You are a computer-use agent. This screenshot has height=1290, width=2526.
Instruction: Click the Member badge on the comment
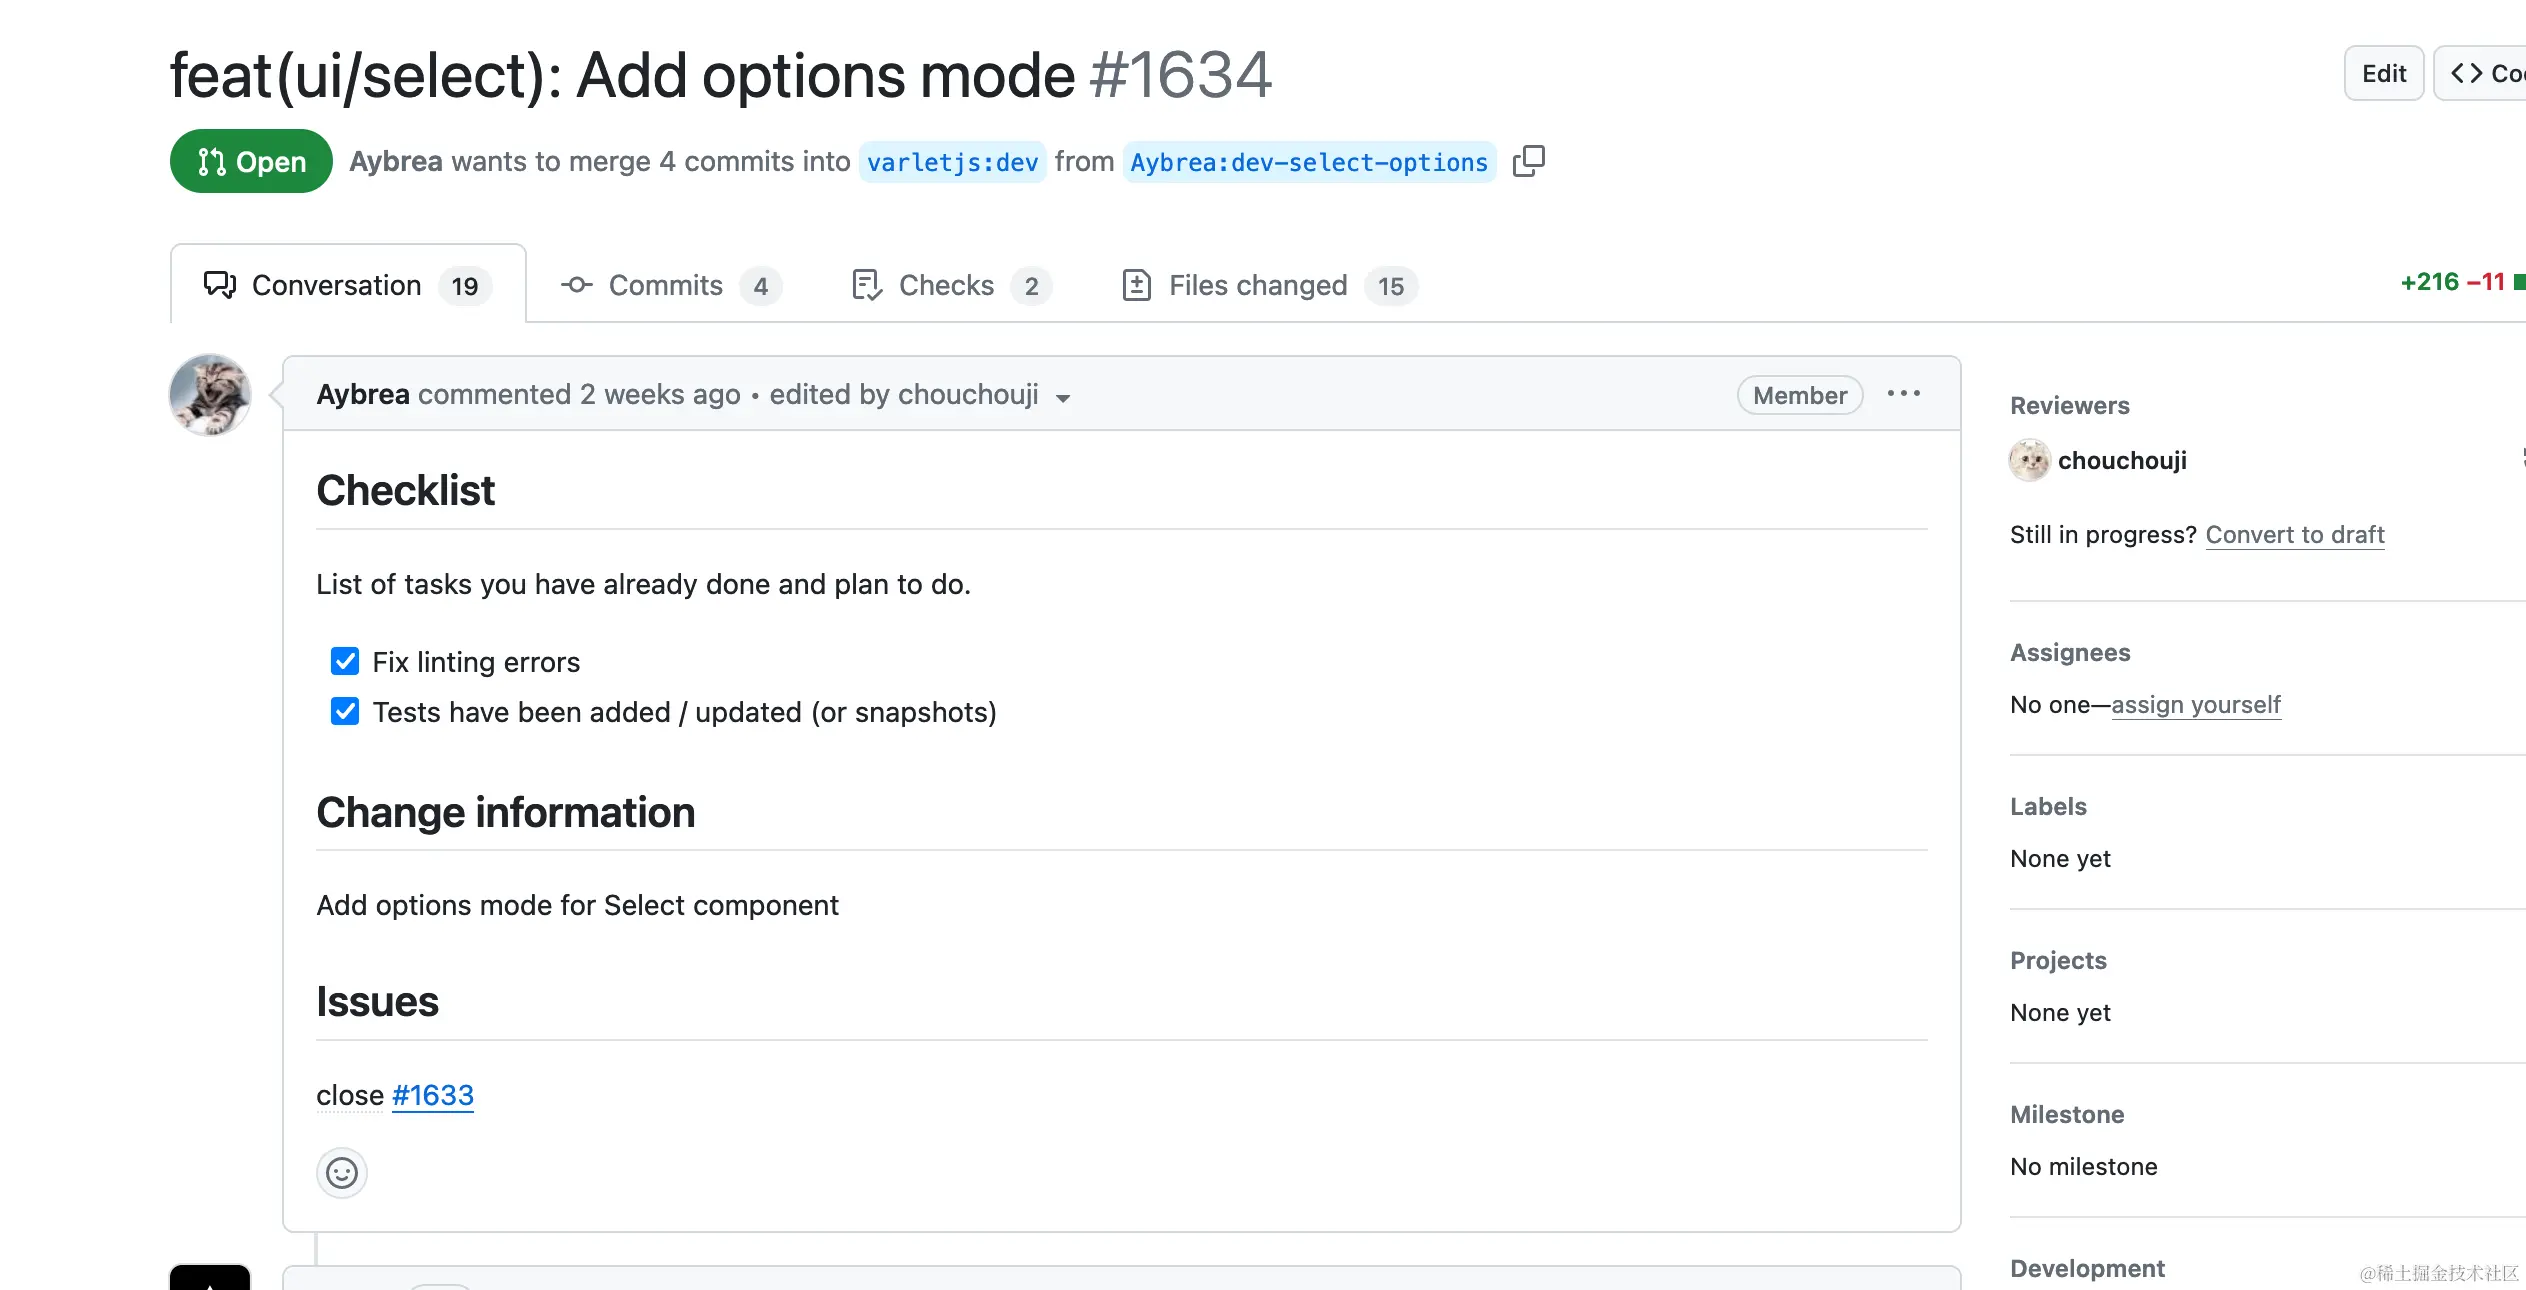coord(1799,395)
